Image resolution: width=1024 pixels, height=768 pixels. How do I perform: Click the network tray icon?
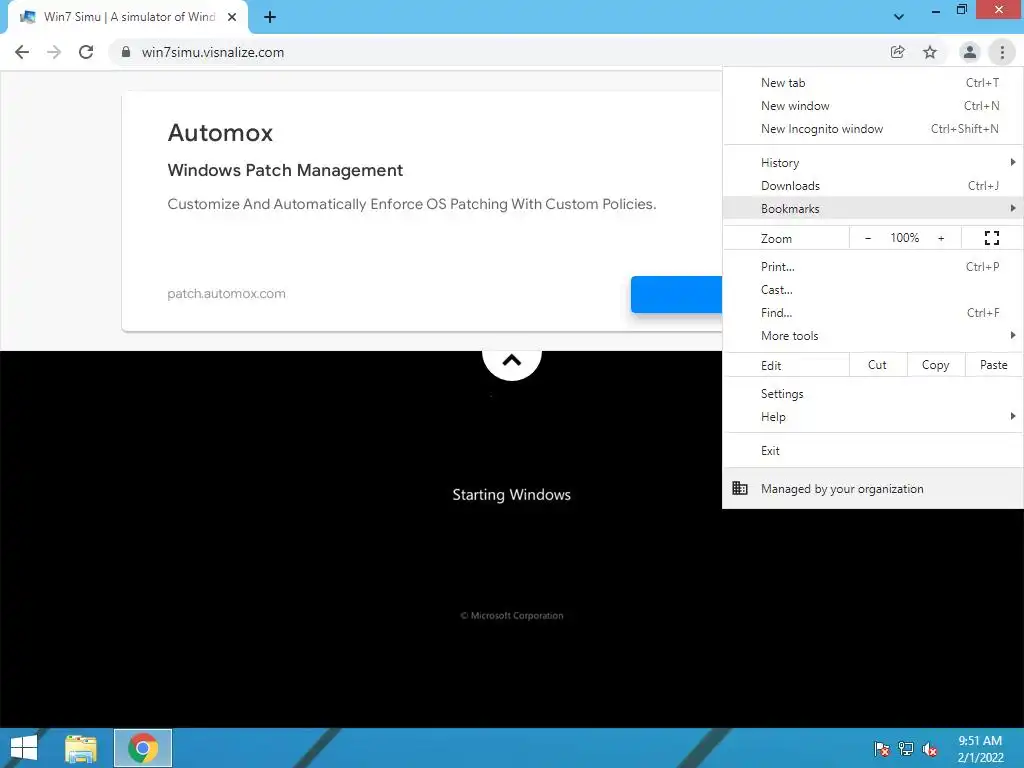906,748
